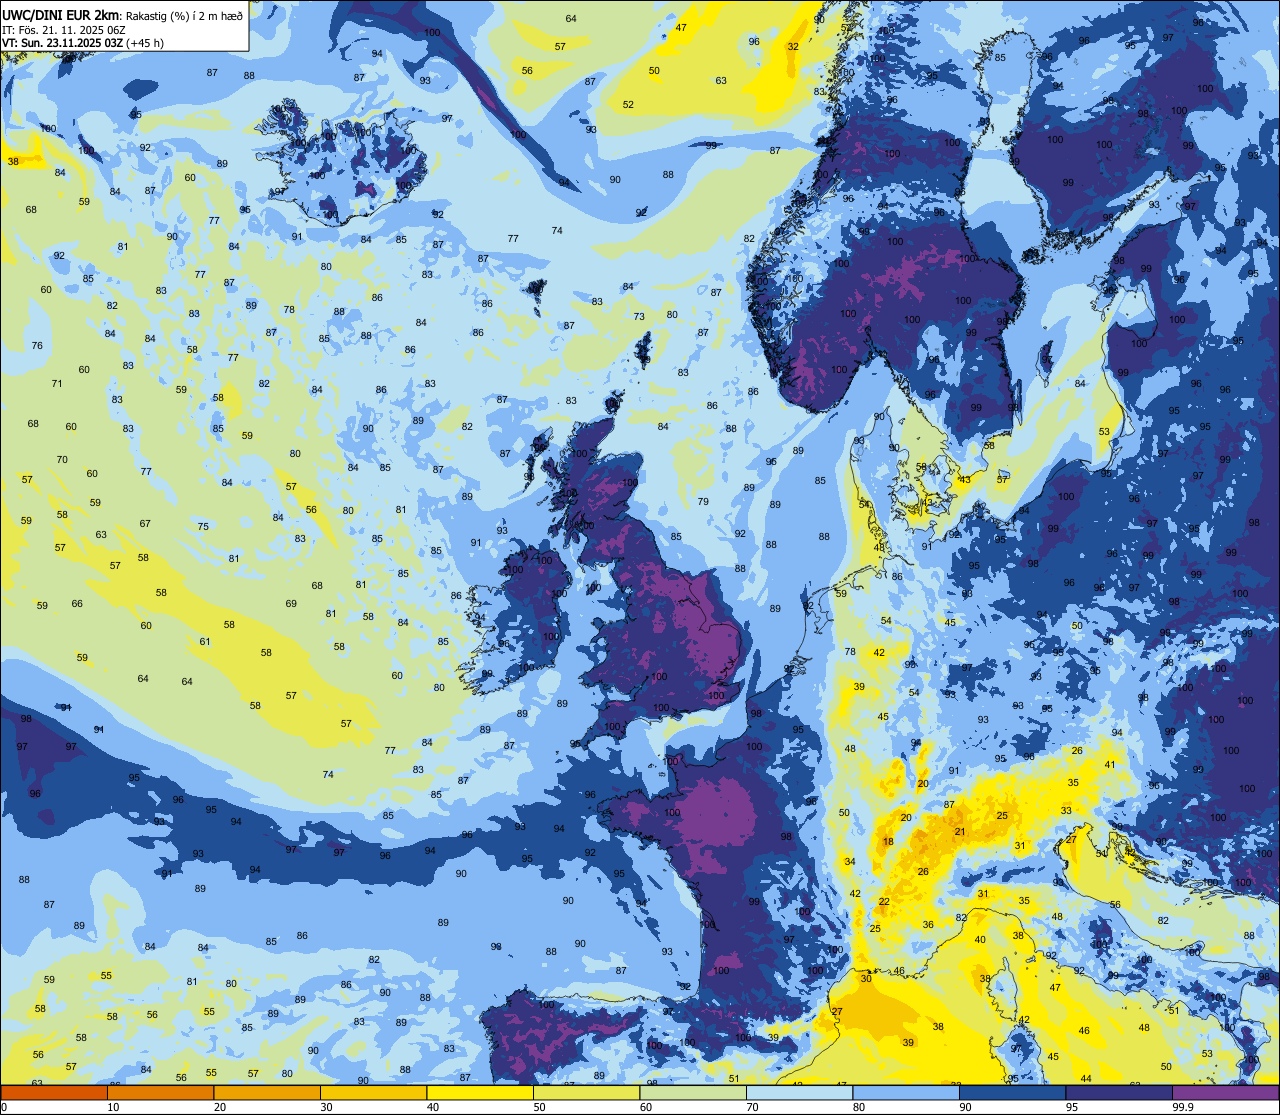Click the legend label '10'
Viewport: 1280px width, 1115px height.
pyautogui.click(x=113, y=1107)
